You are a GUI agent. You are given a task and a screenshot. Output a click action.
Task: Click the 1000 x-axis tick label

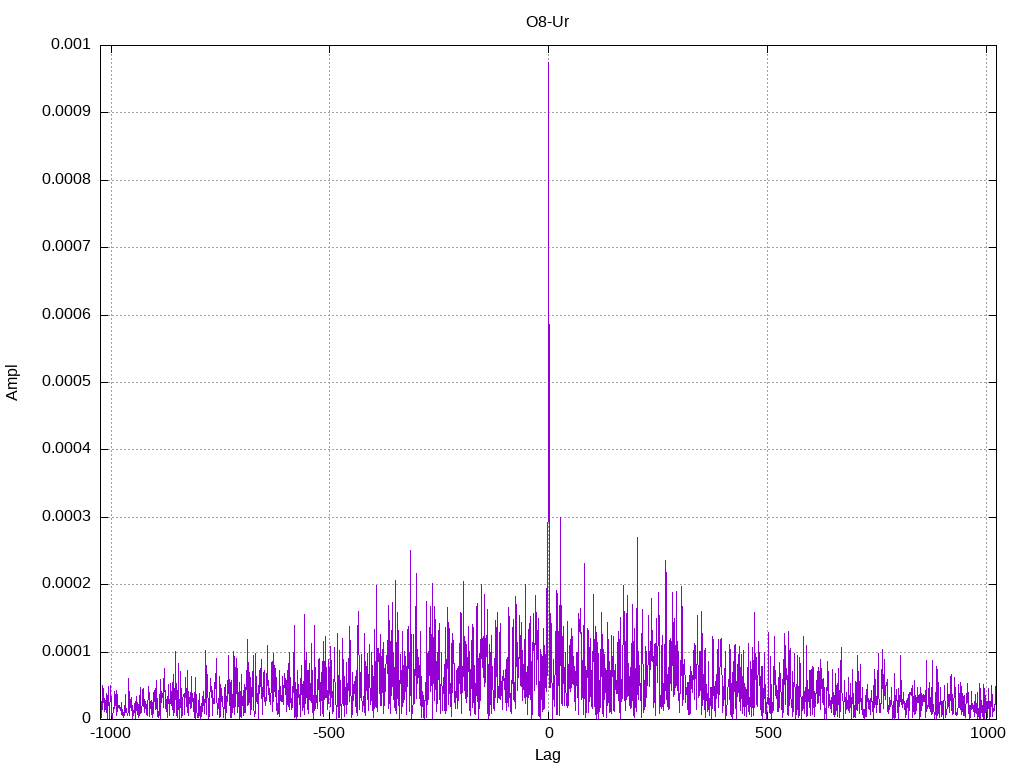pos(987,733)
